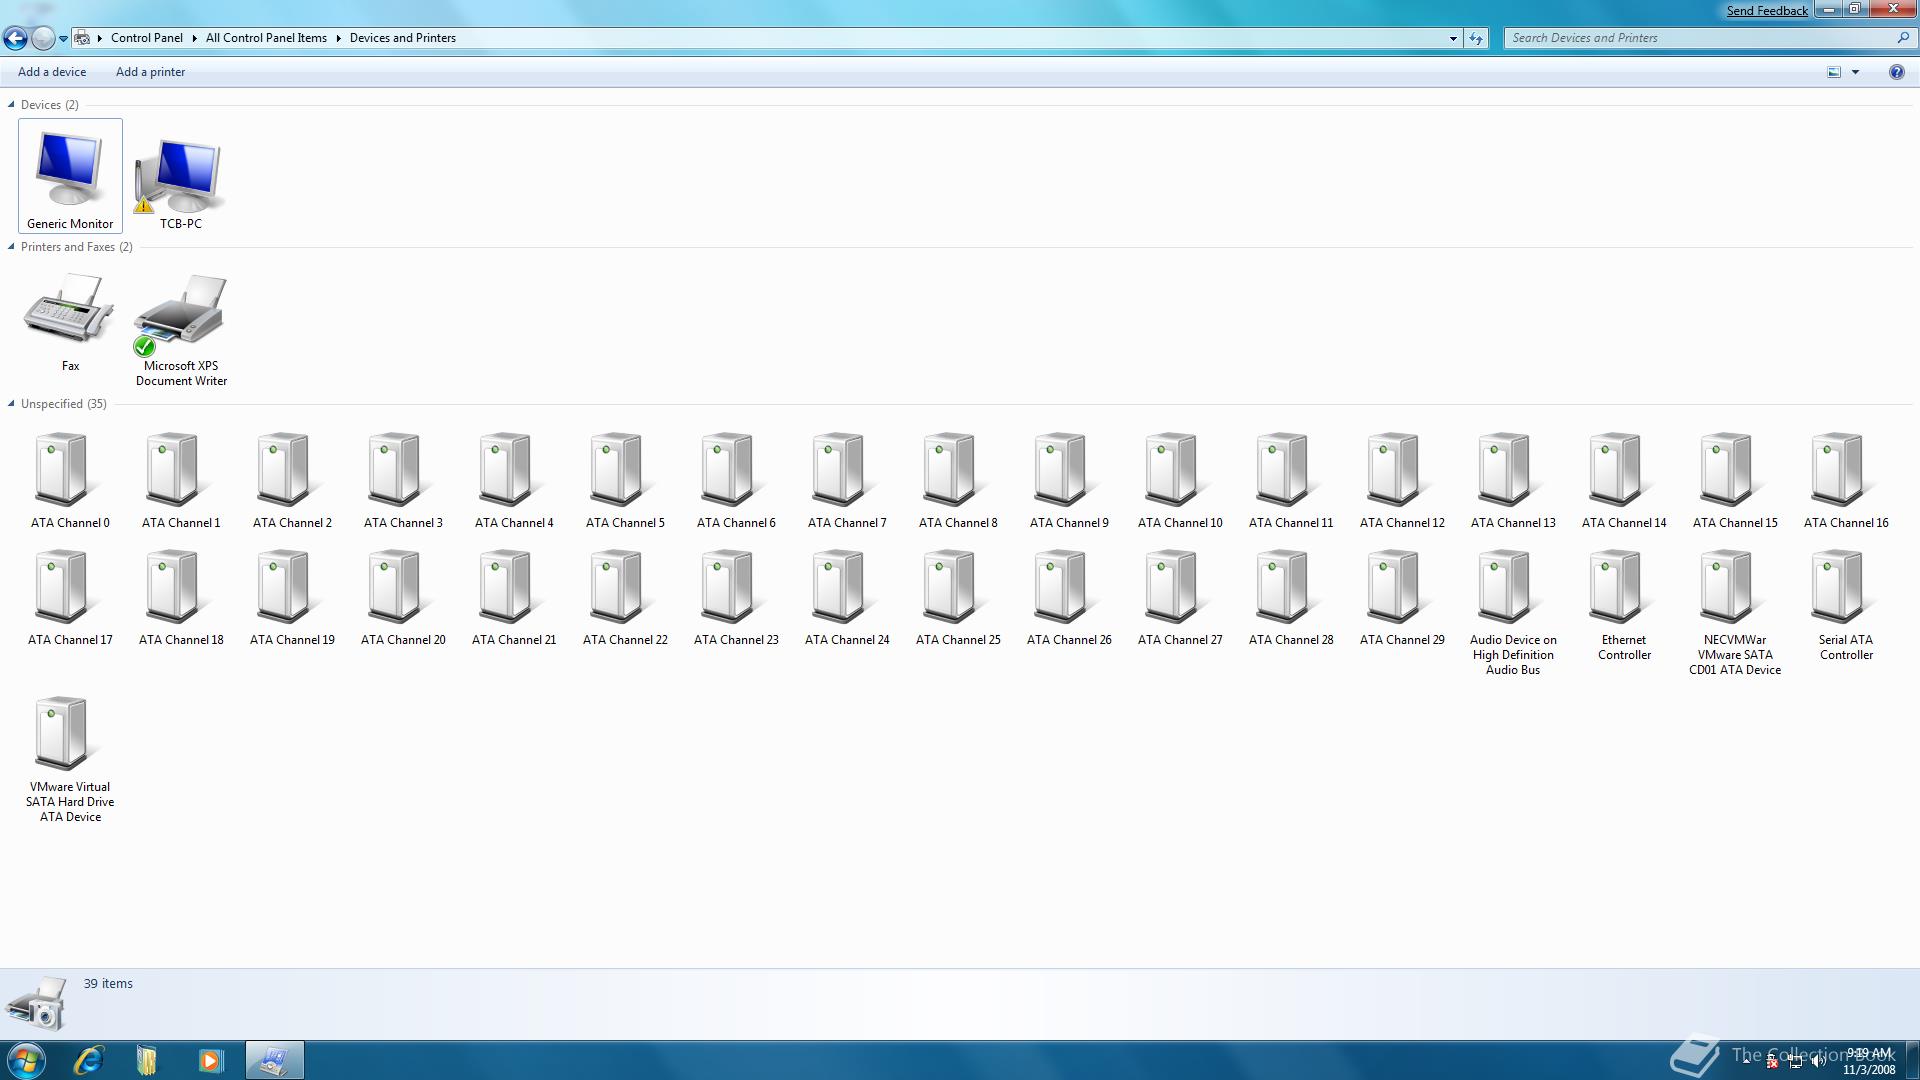Image resolution: width=1920 pixels, height=1080 pixels.
Task: Open Windows Media Player from taskbar
Action: point(210,1060)
